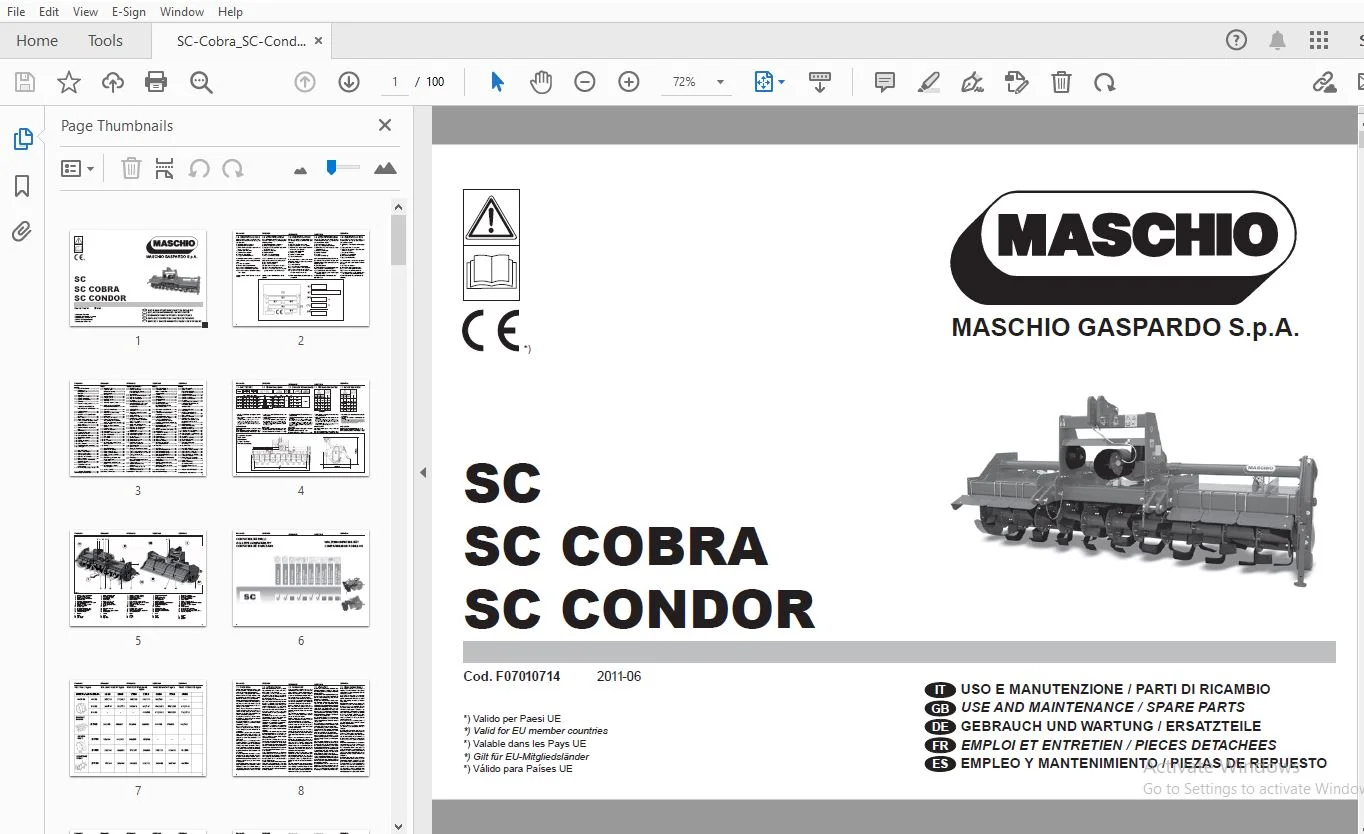Click the thumbnails panel scroll down arrow
The height and width of the screenshot is (834, 1364).
click(x=398, y=826)
